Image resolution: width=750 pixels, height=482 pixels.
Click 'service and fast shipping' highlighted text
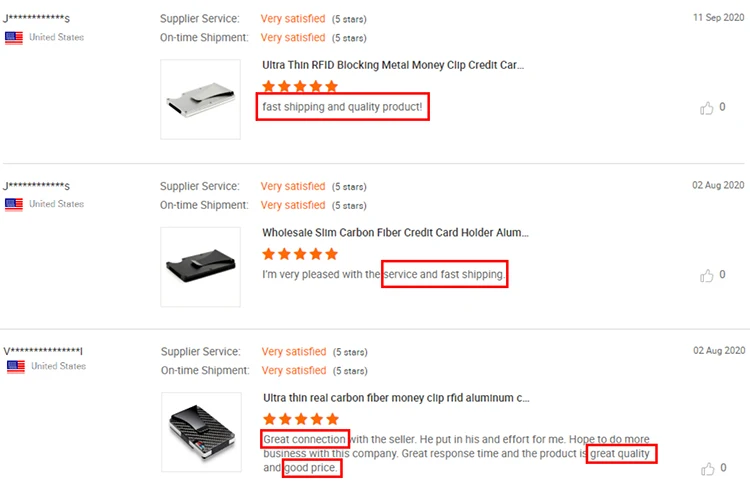[445, 274]
